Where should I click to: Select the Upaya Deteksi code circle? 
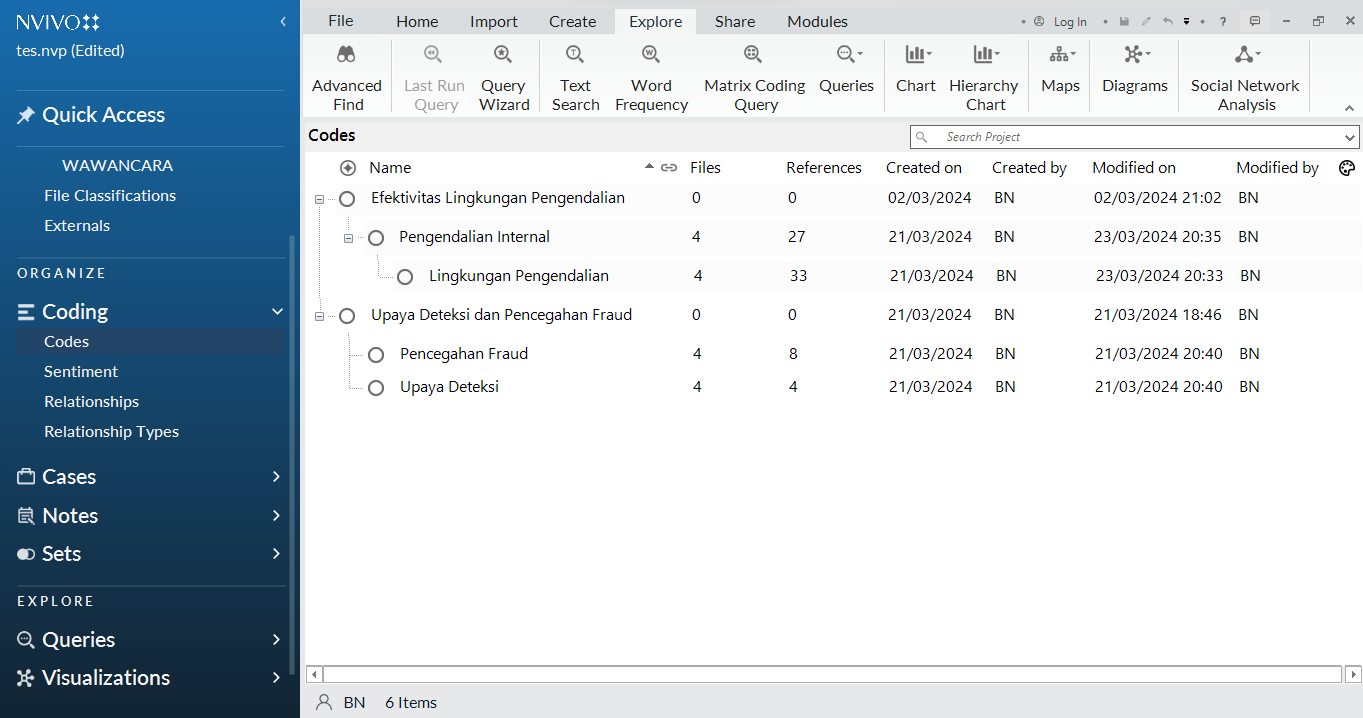376,387
